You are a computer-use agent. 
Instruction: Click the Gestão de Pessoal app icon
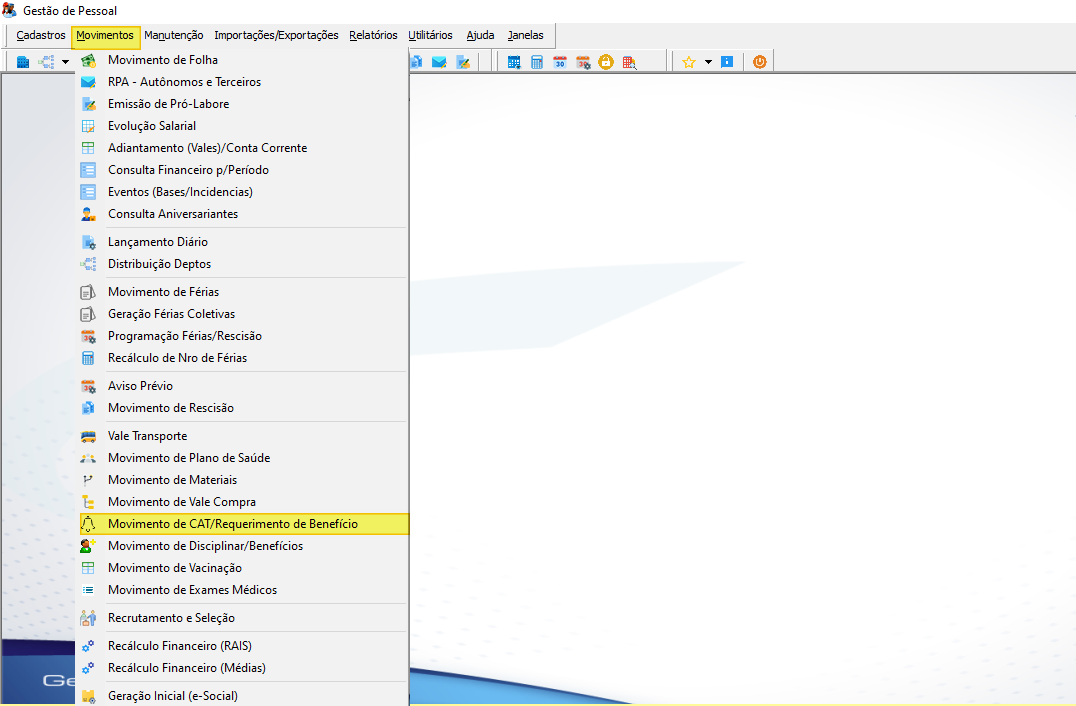click(9, 10)
